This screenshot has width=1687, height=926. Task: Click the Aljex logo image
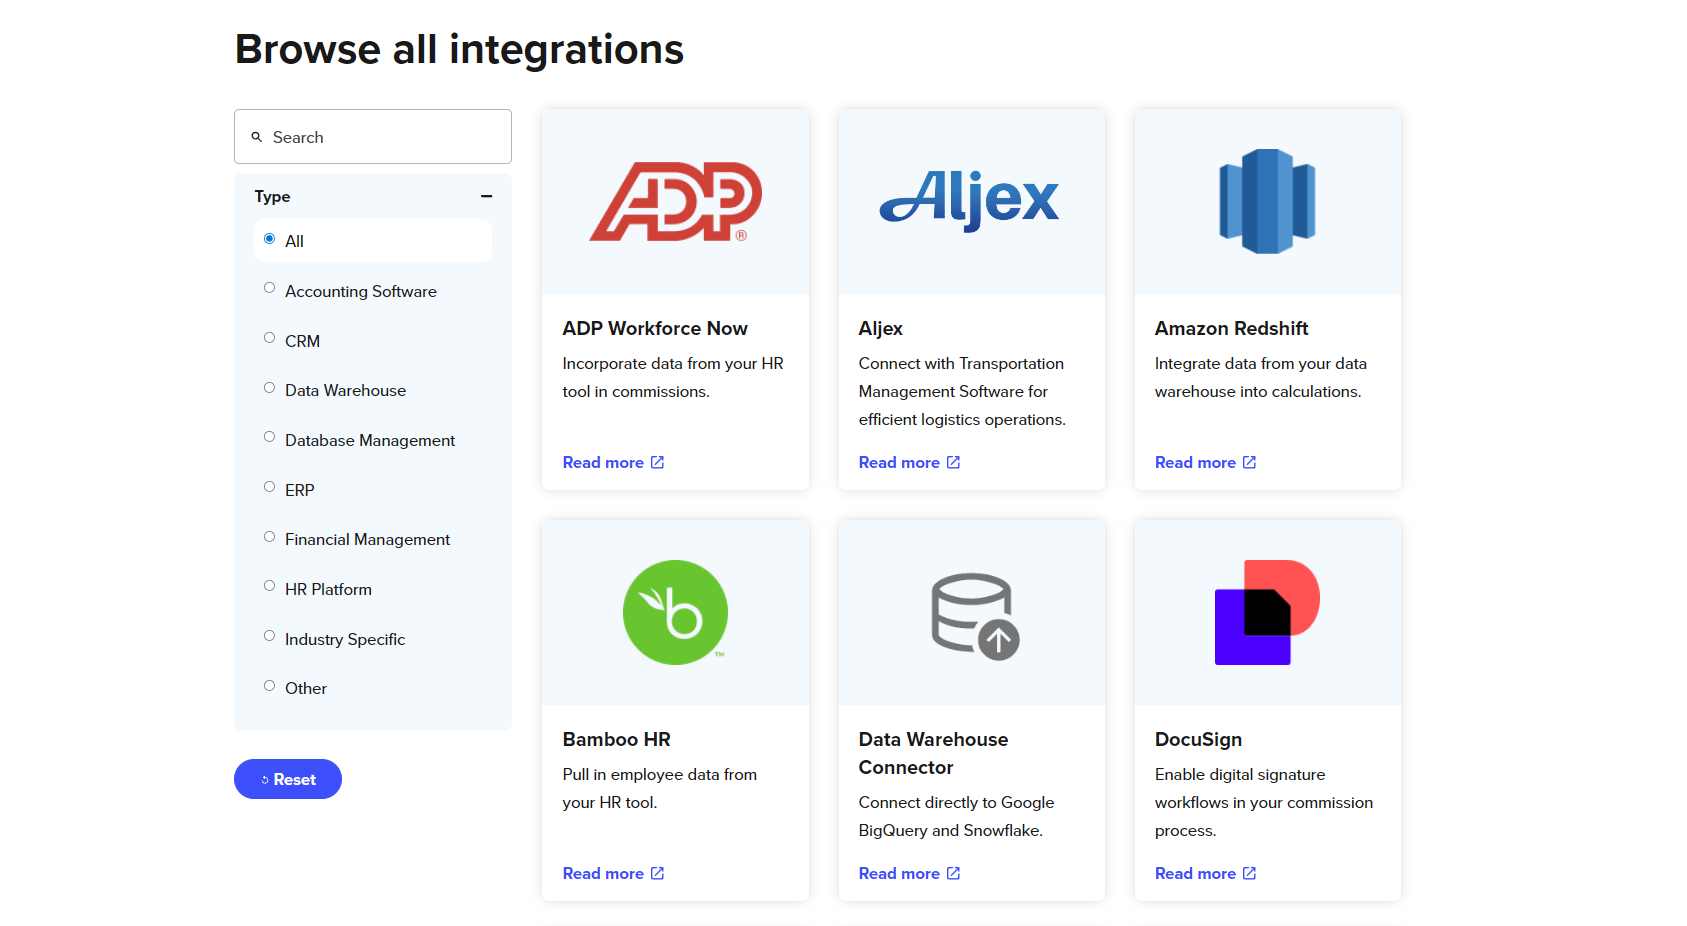(969, 200)
